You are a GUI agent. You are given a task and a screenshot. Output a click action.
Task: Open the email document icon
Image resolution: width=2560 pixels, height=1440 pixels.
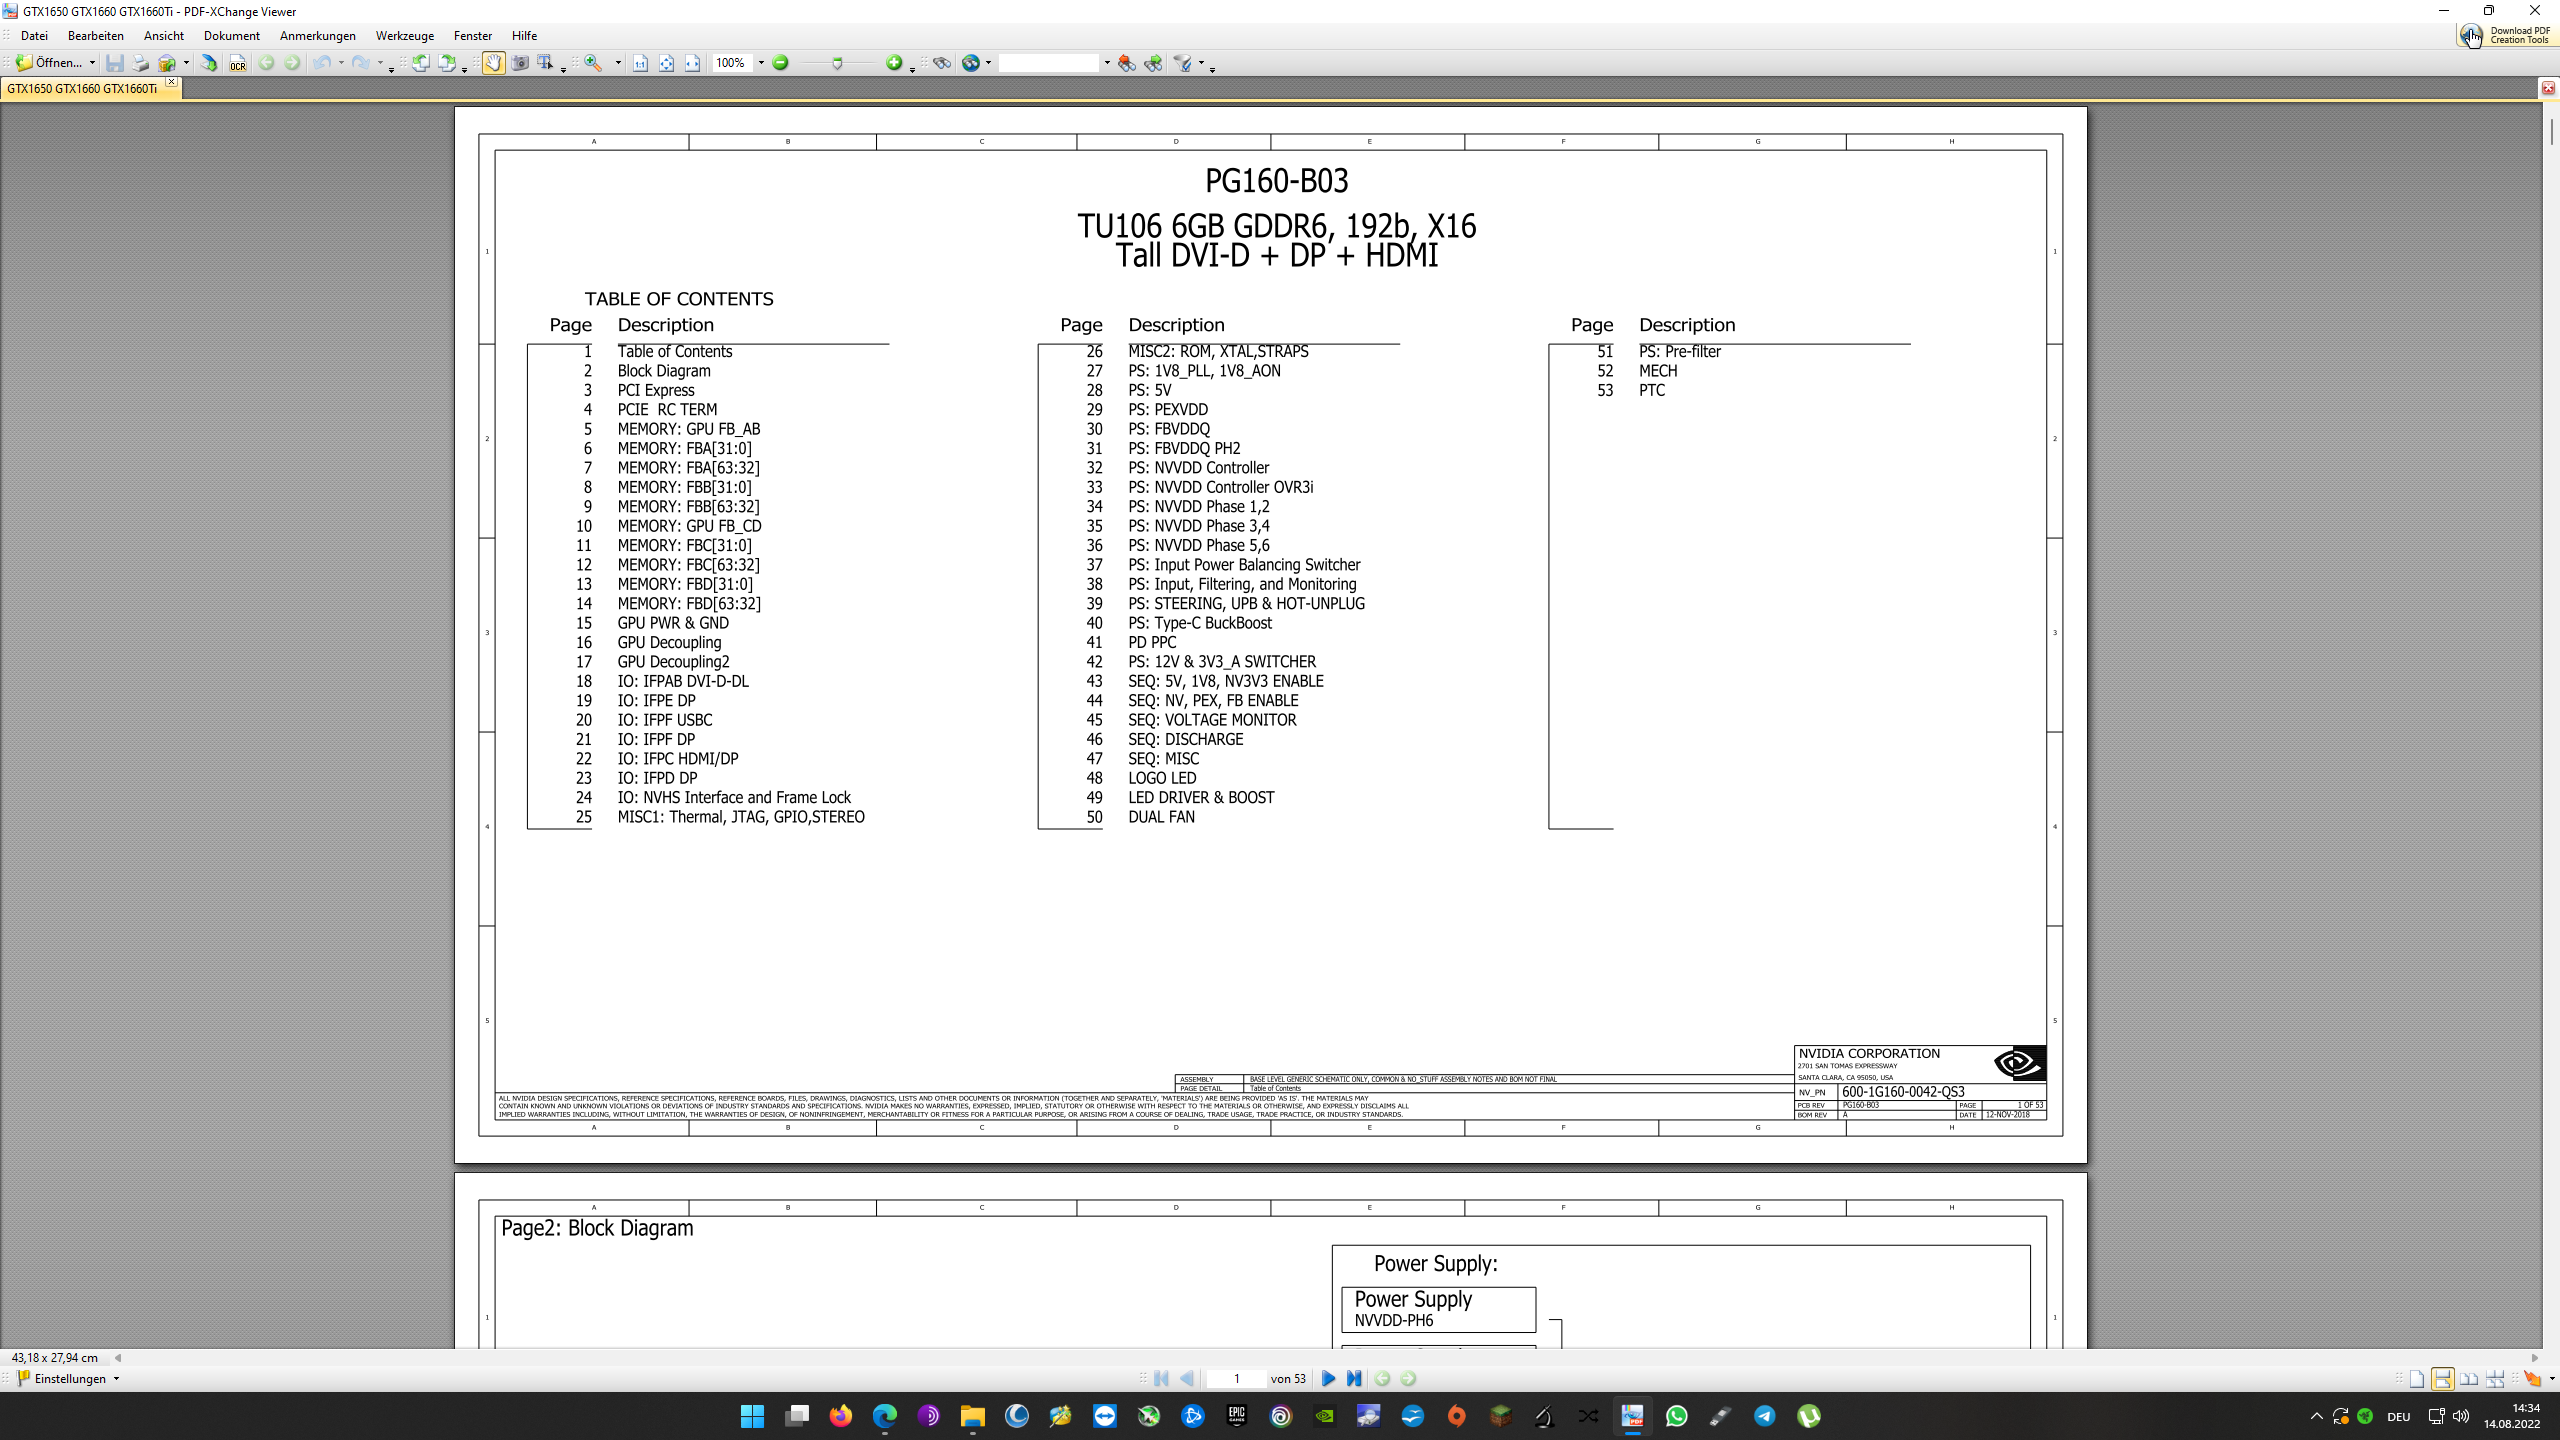(x=167, y=63)
